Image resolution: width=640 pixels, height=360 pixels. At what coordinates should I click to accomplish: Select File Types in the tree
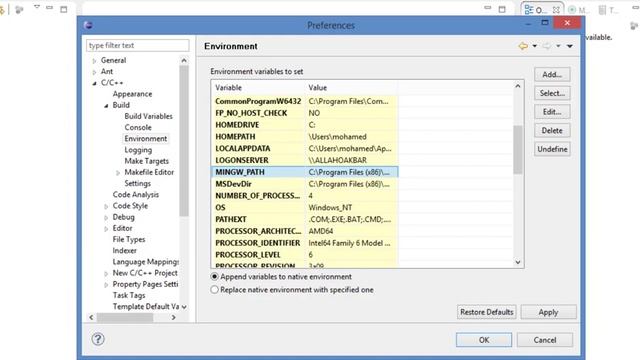pos(129,240)
